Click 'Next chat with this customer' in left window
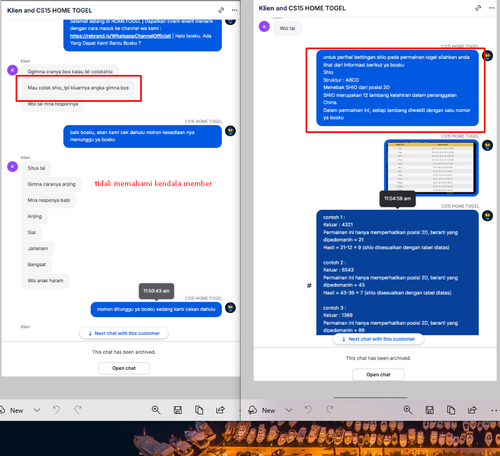The width and height of the screenshot is (500, 456). (x=124, y=333)
